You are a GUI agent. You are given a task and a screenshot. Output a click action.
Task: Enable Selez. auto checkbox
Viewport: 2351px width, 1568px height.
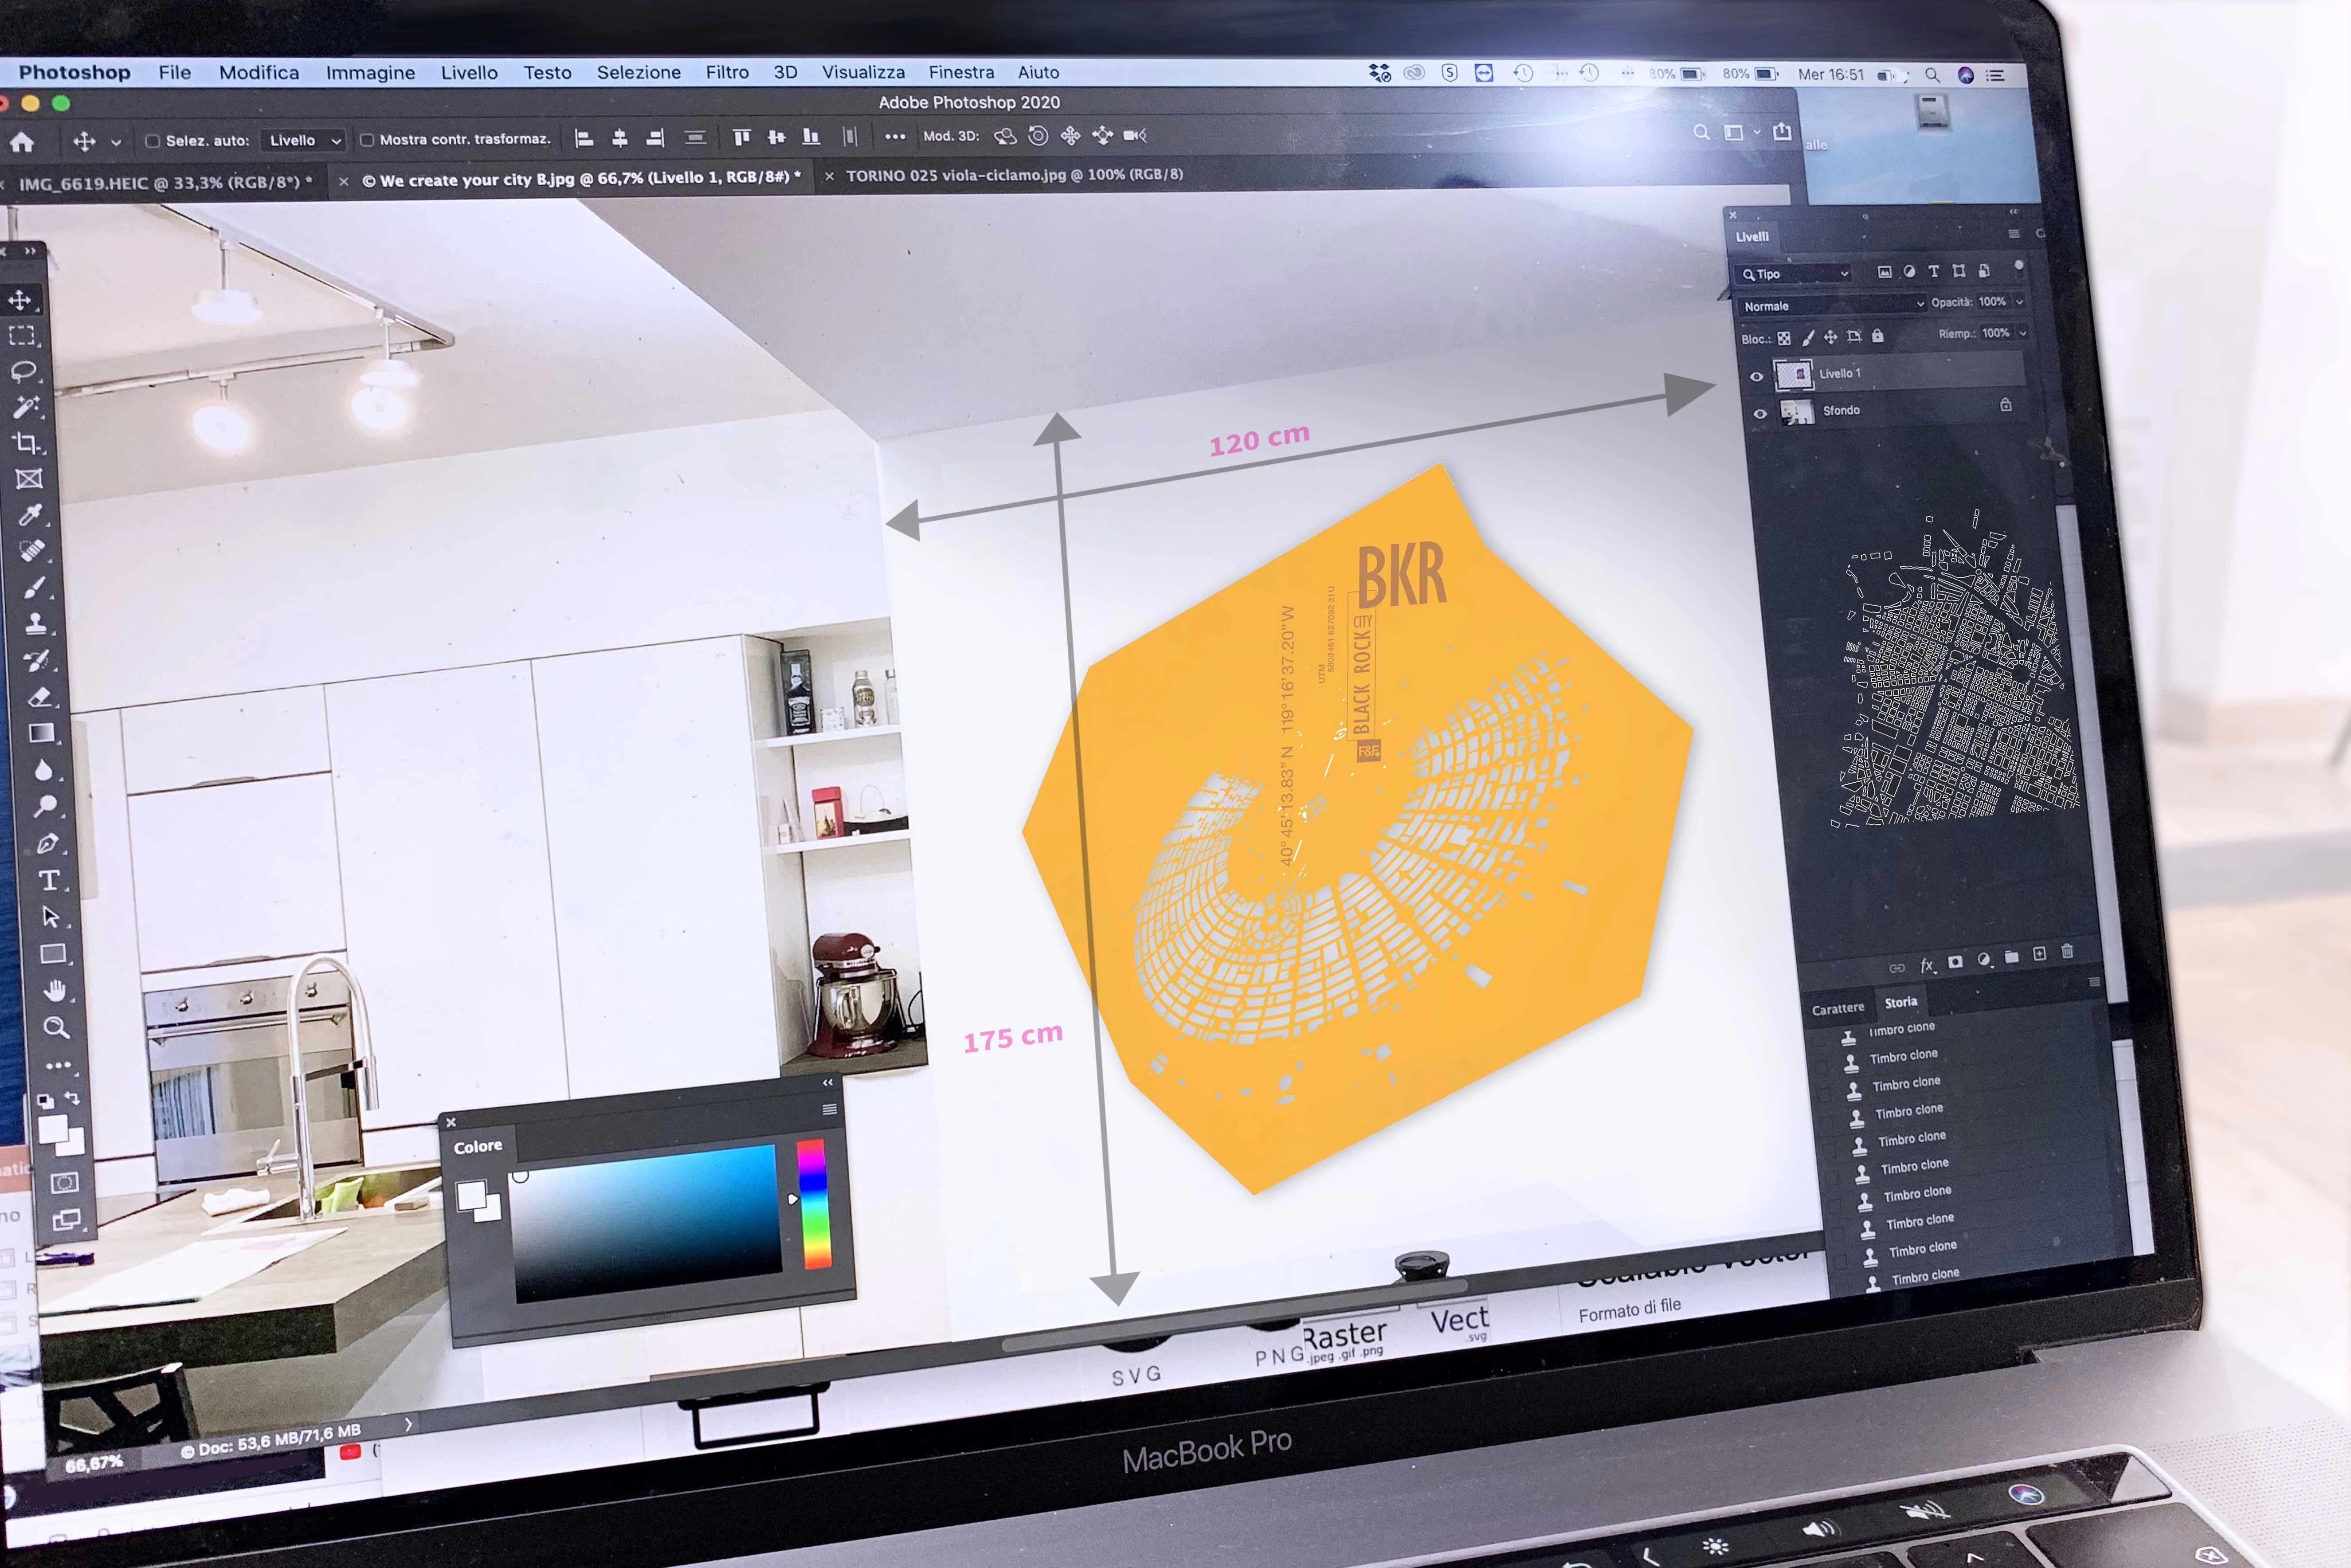(153, 141)
